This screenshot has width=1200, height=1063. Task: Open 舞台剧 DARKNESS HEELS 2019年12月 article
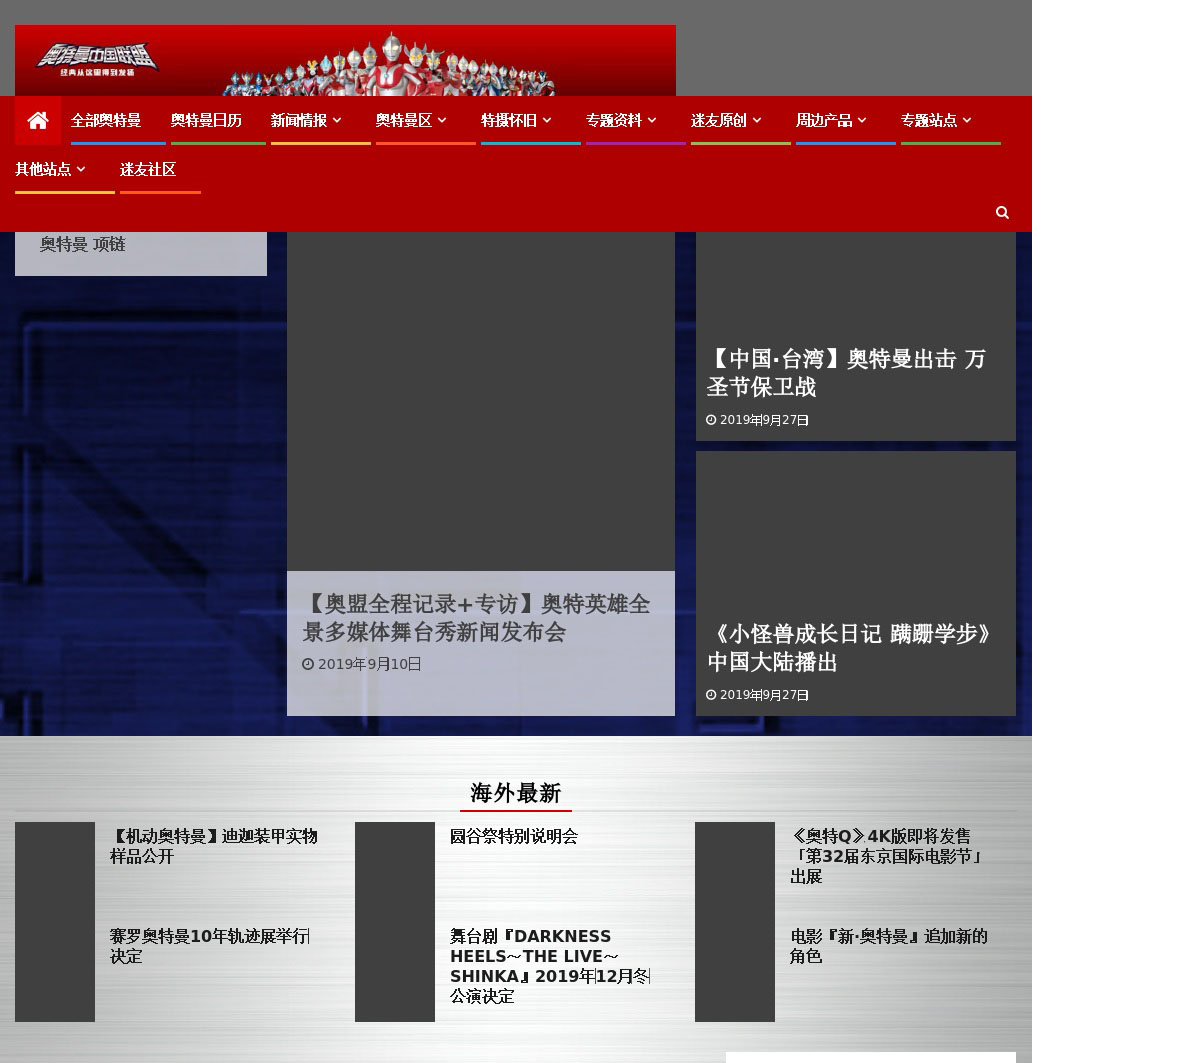click(x=550, y=966)
